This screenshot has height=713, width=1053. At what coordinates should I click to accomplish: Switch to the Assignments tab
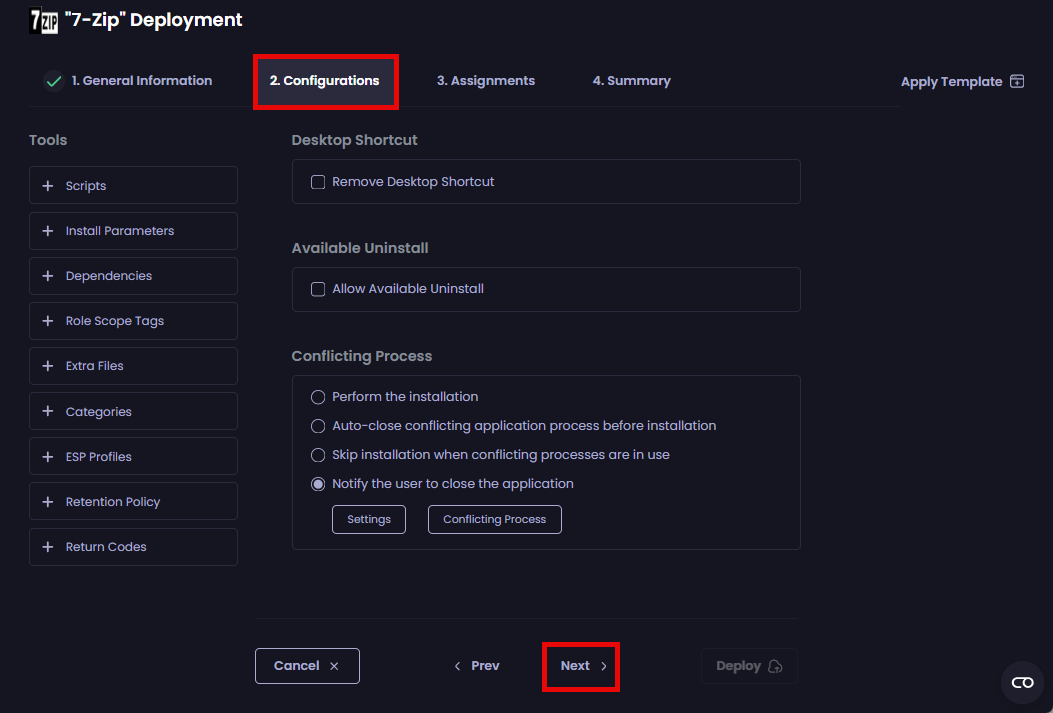(486, 80)
